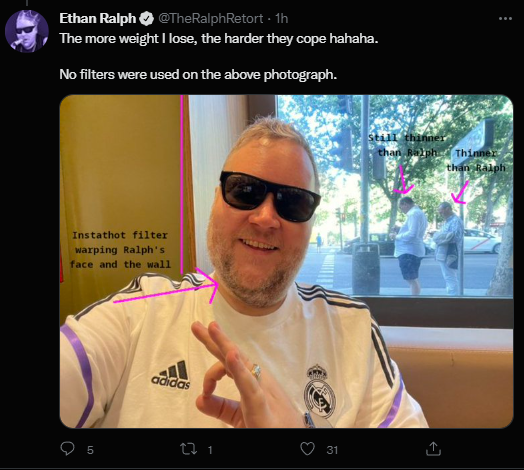Viewport: 524px width, 470px height.
Task: Click the verified checkmark badge
Action: tap(146, 19)
